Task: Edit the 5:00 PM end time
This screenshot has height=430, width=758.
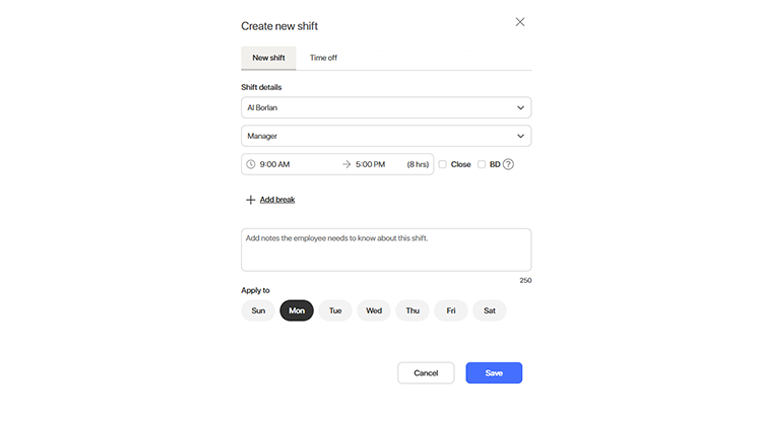Action: [x=370, y=164]
